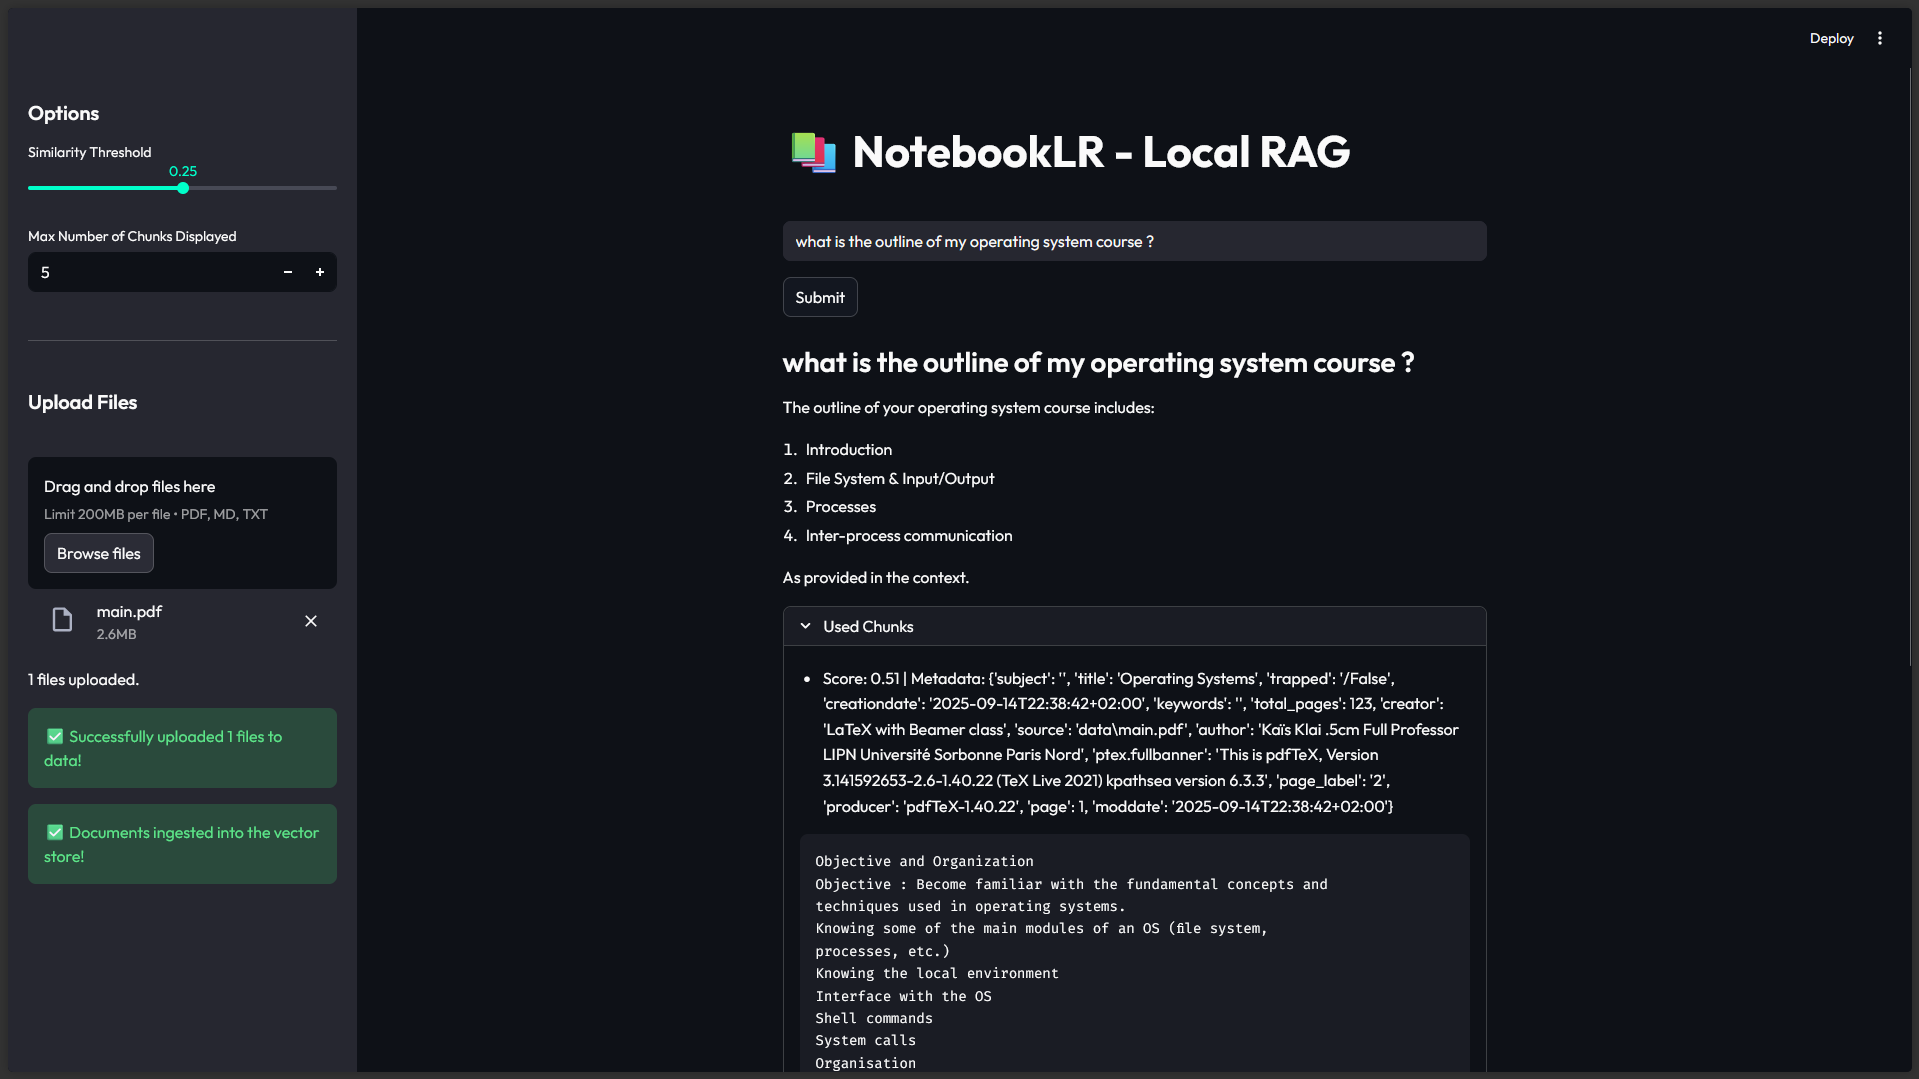1919x1079 pixels.
Task: Remove main.pdf using the X icon
Action: (310, 621)
